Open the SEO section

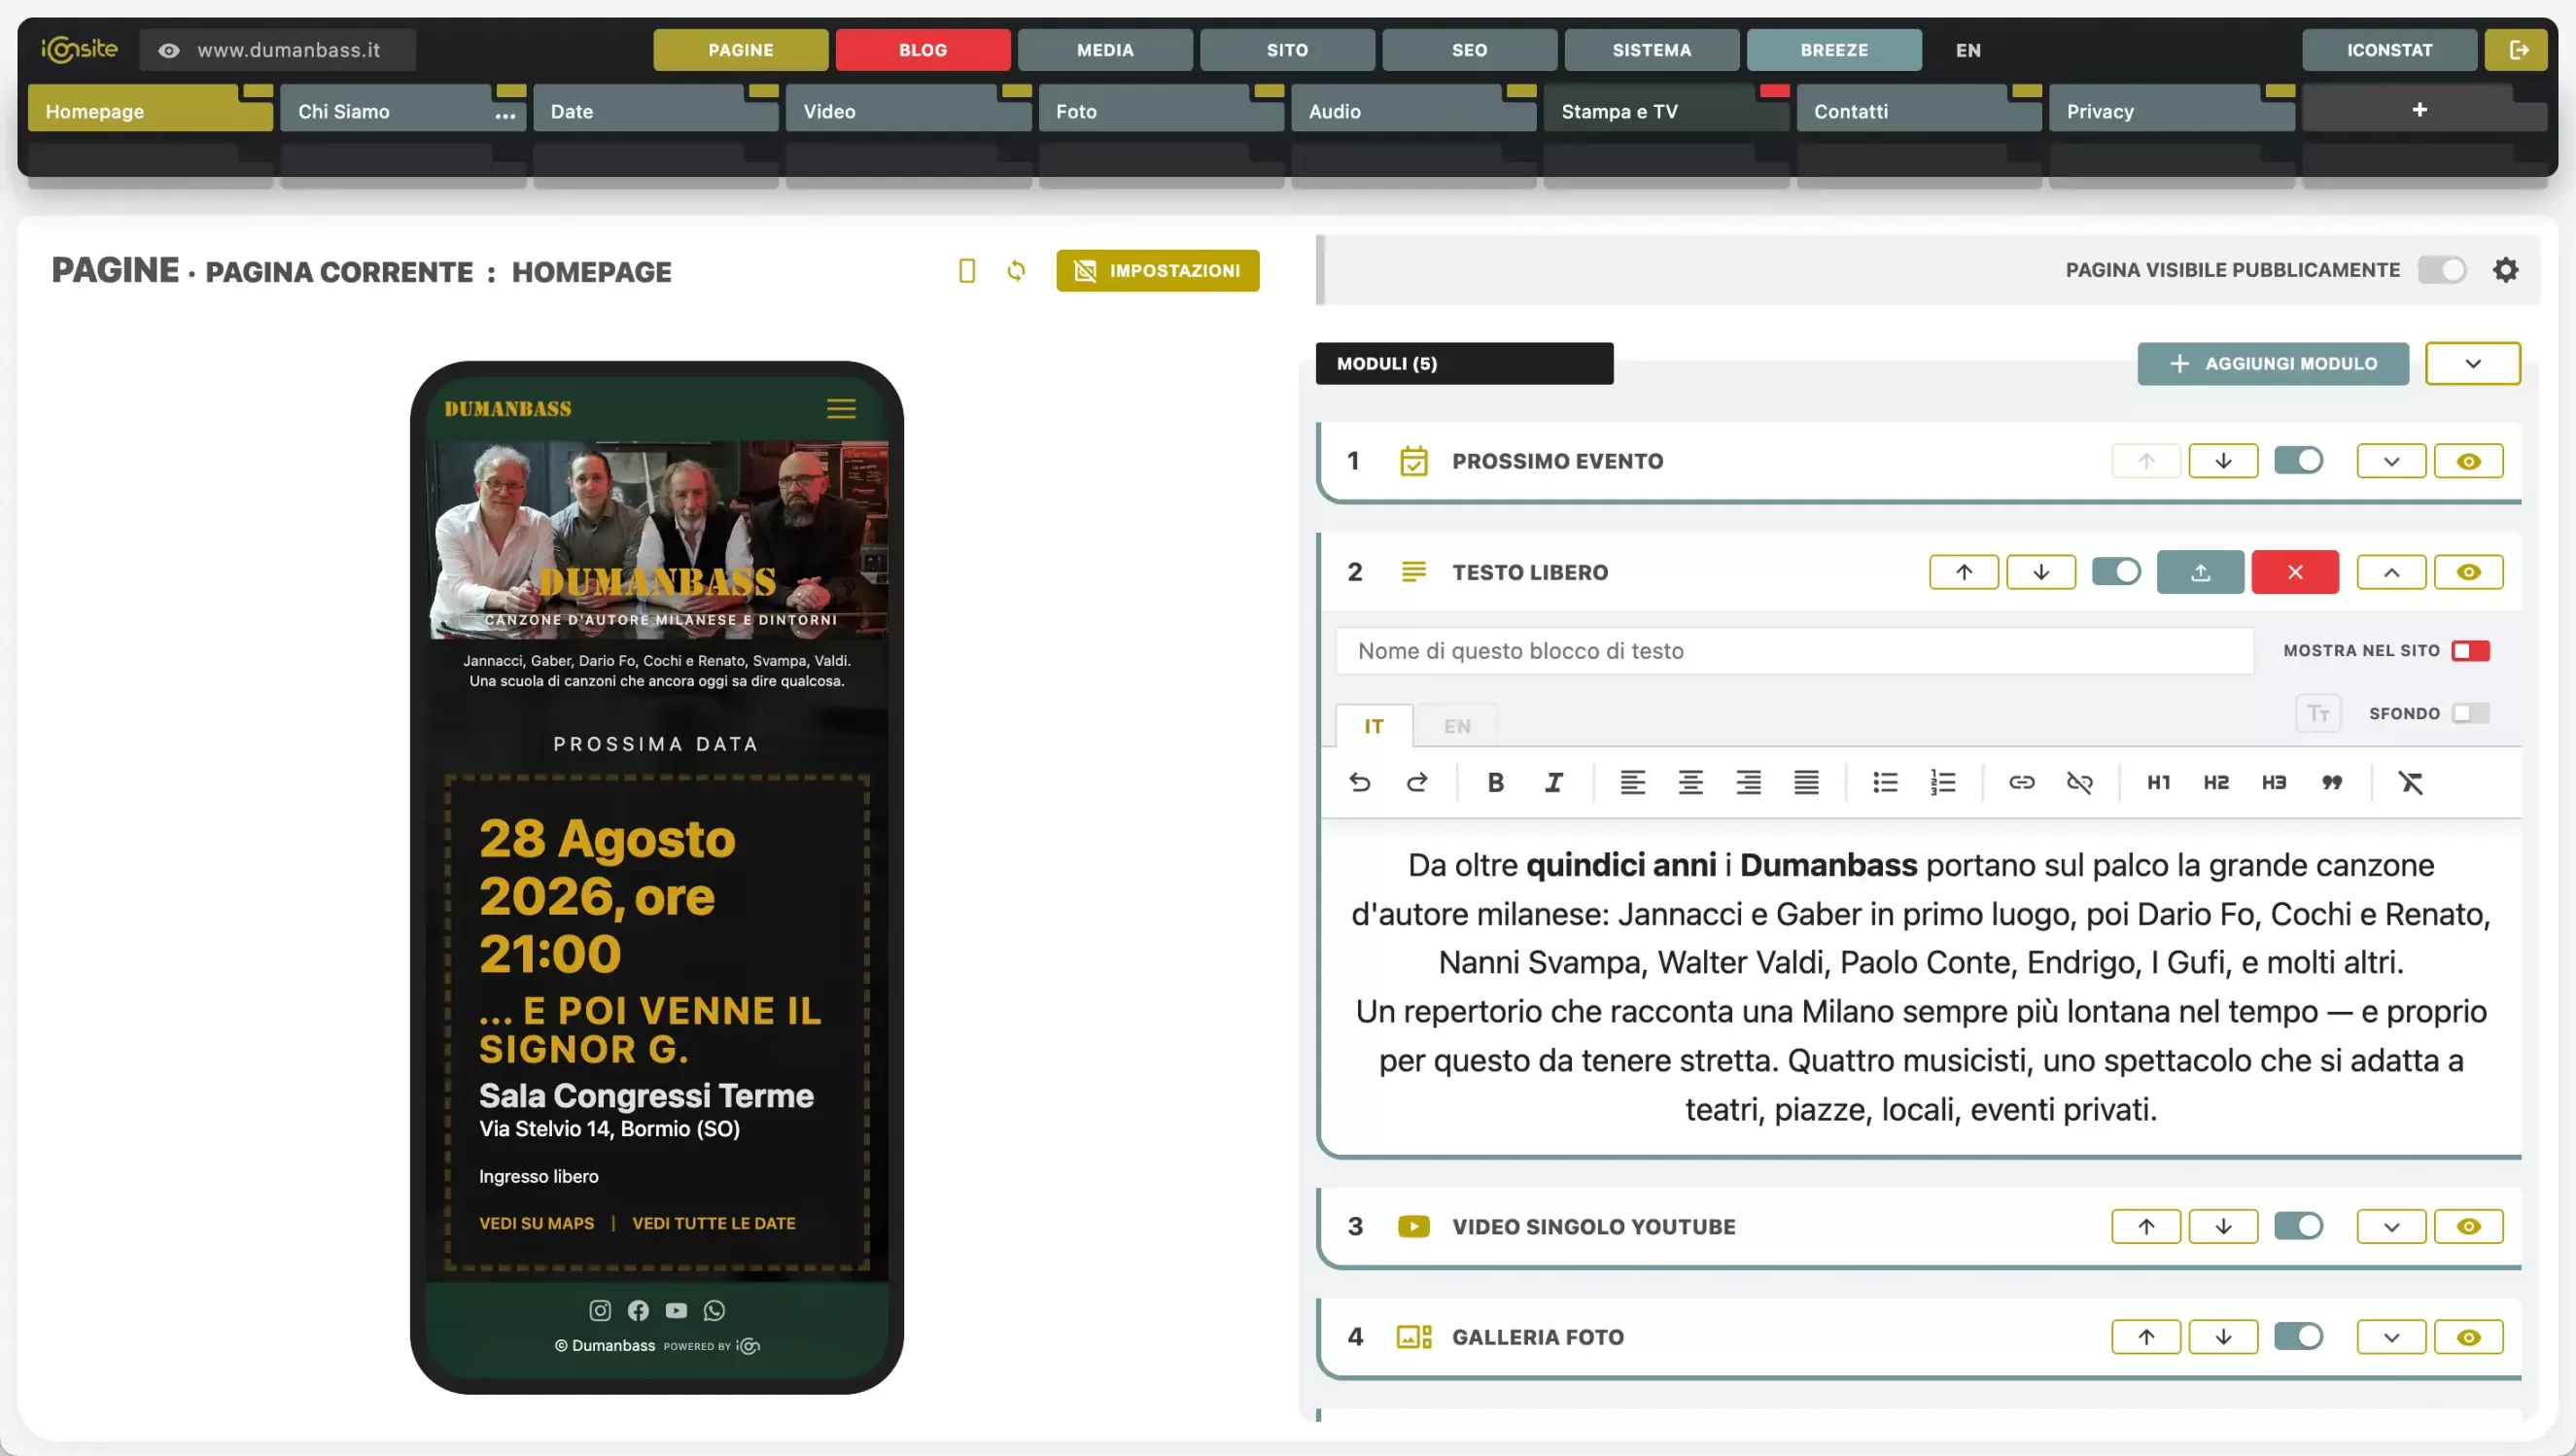click(x=1469, y=49)
